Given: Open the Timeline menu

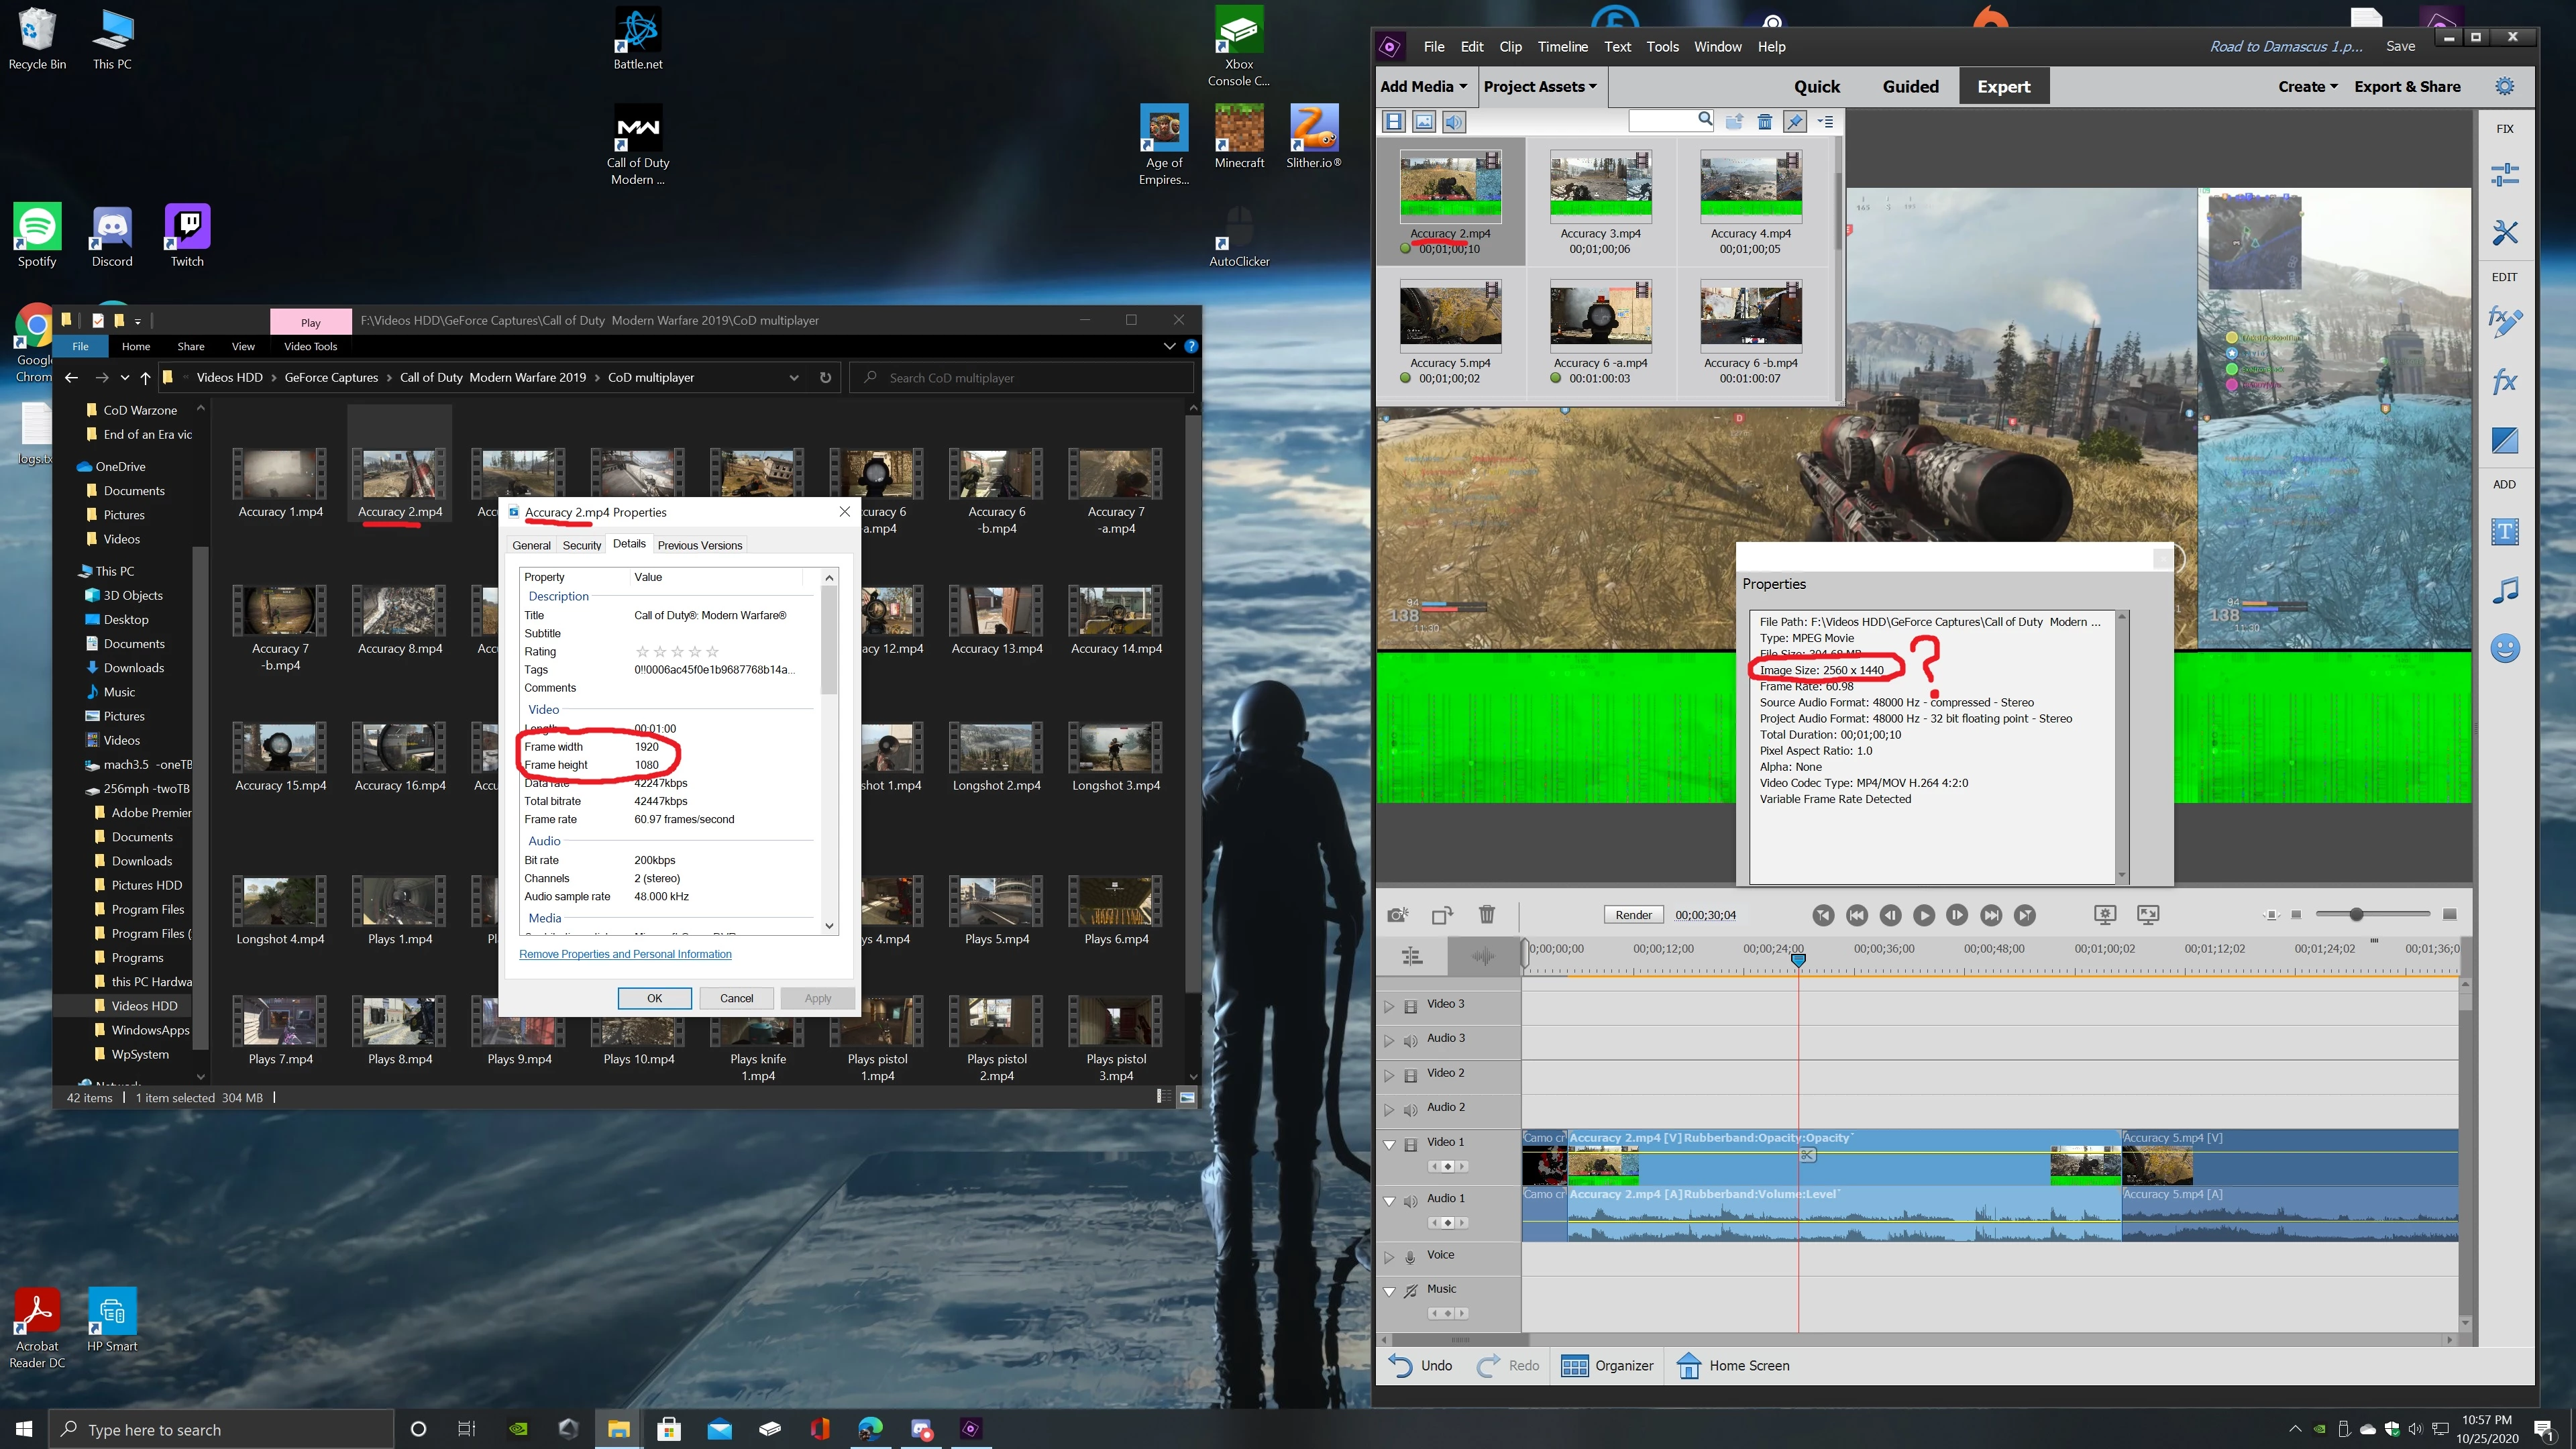Looking at the screenshot, I should pyautogui.click(x=1562, y=47).
